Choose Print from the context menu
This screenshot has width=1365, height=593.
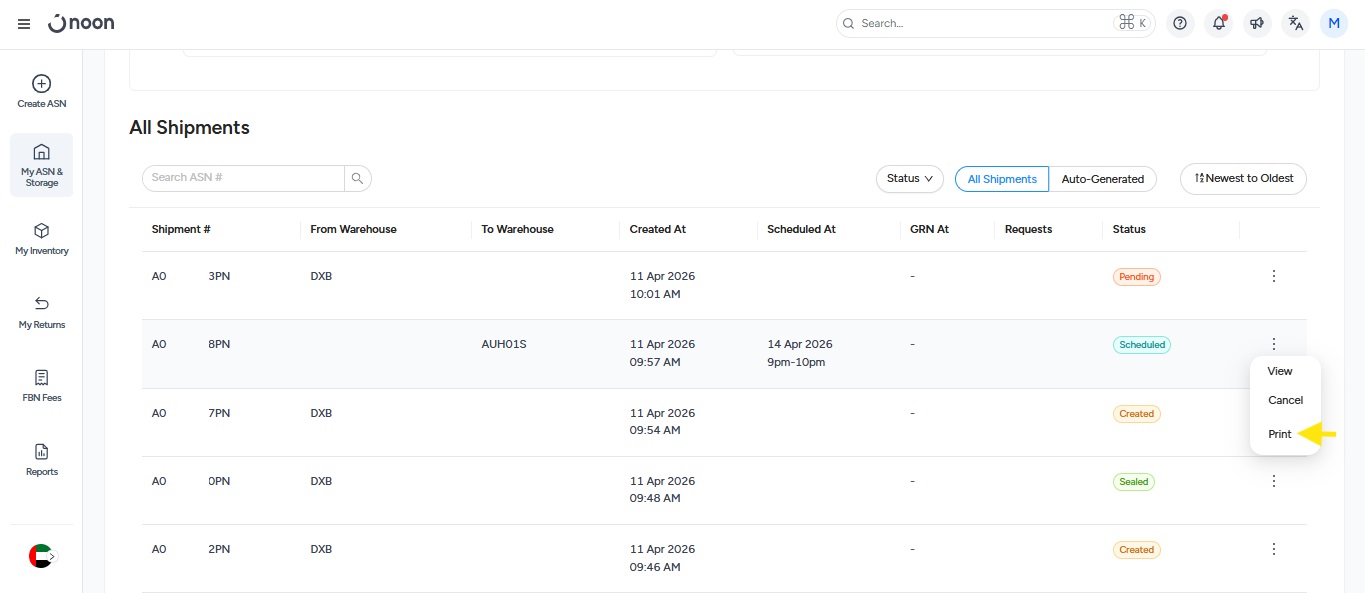1280,434
